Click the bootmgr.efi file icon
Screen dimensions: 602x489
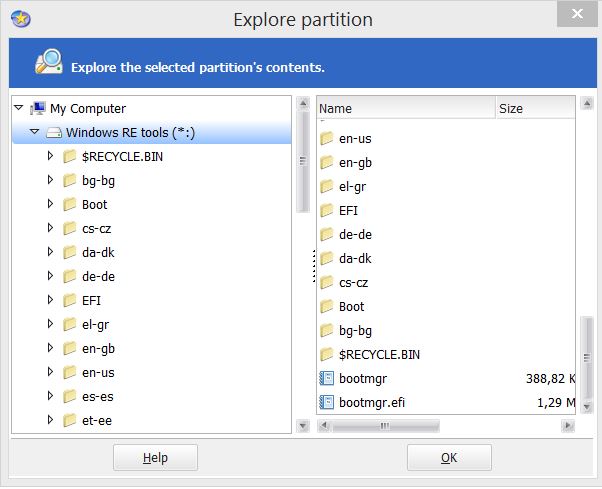(x=327, y=402)
